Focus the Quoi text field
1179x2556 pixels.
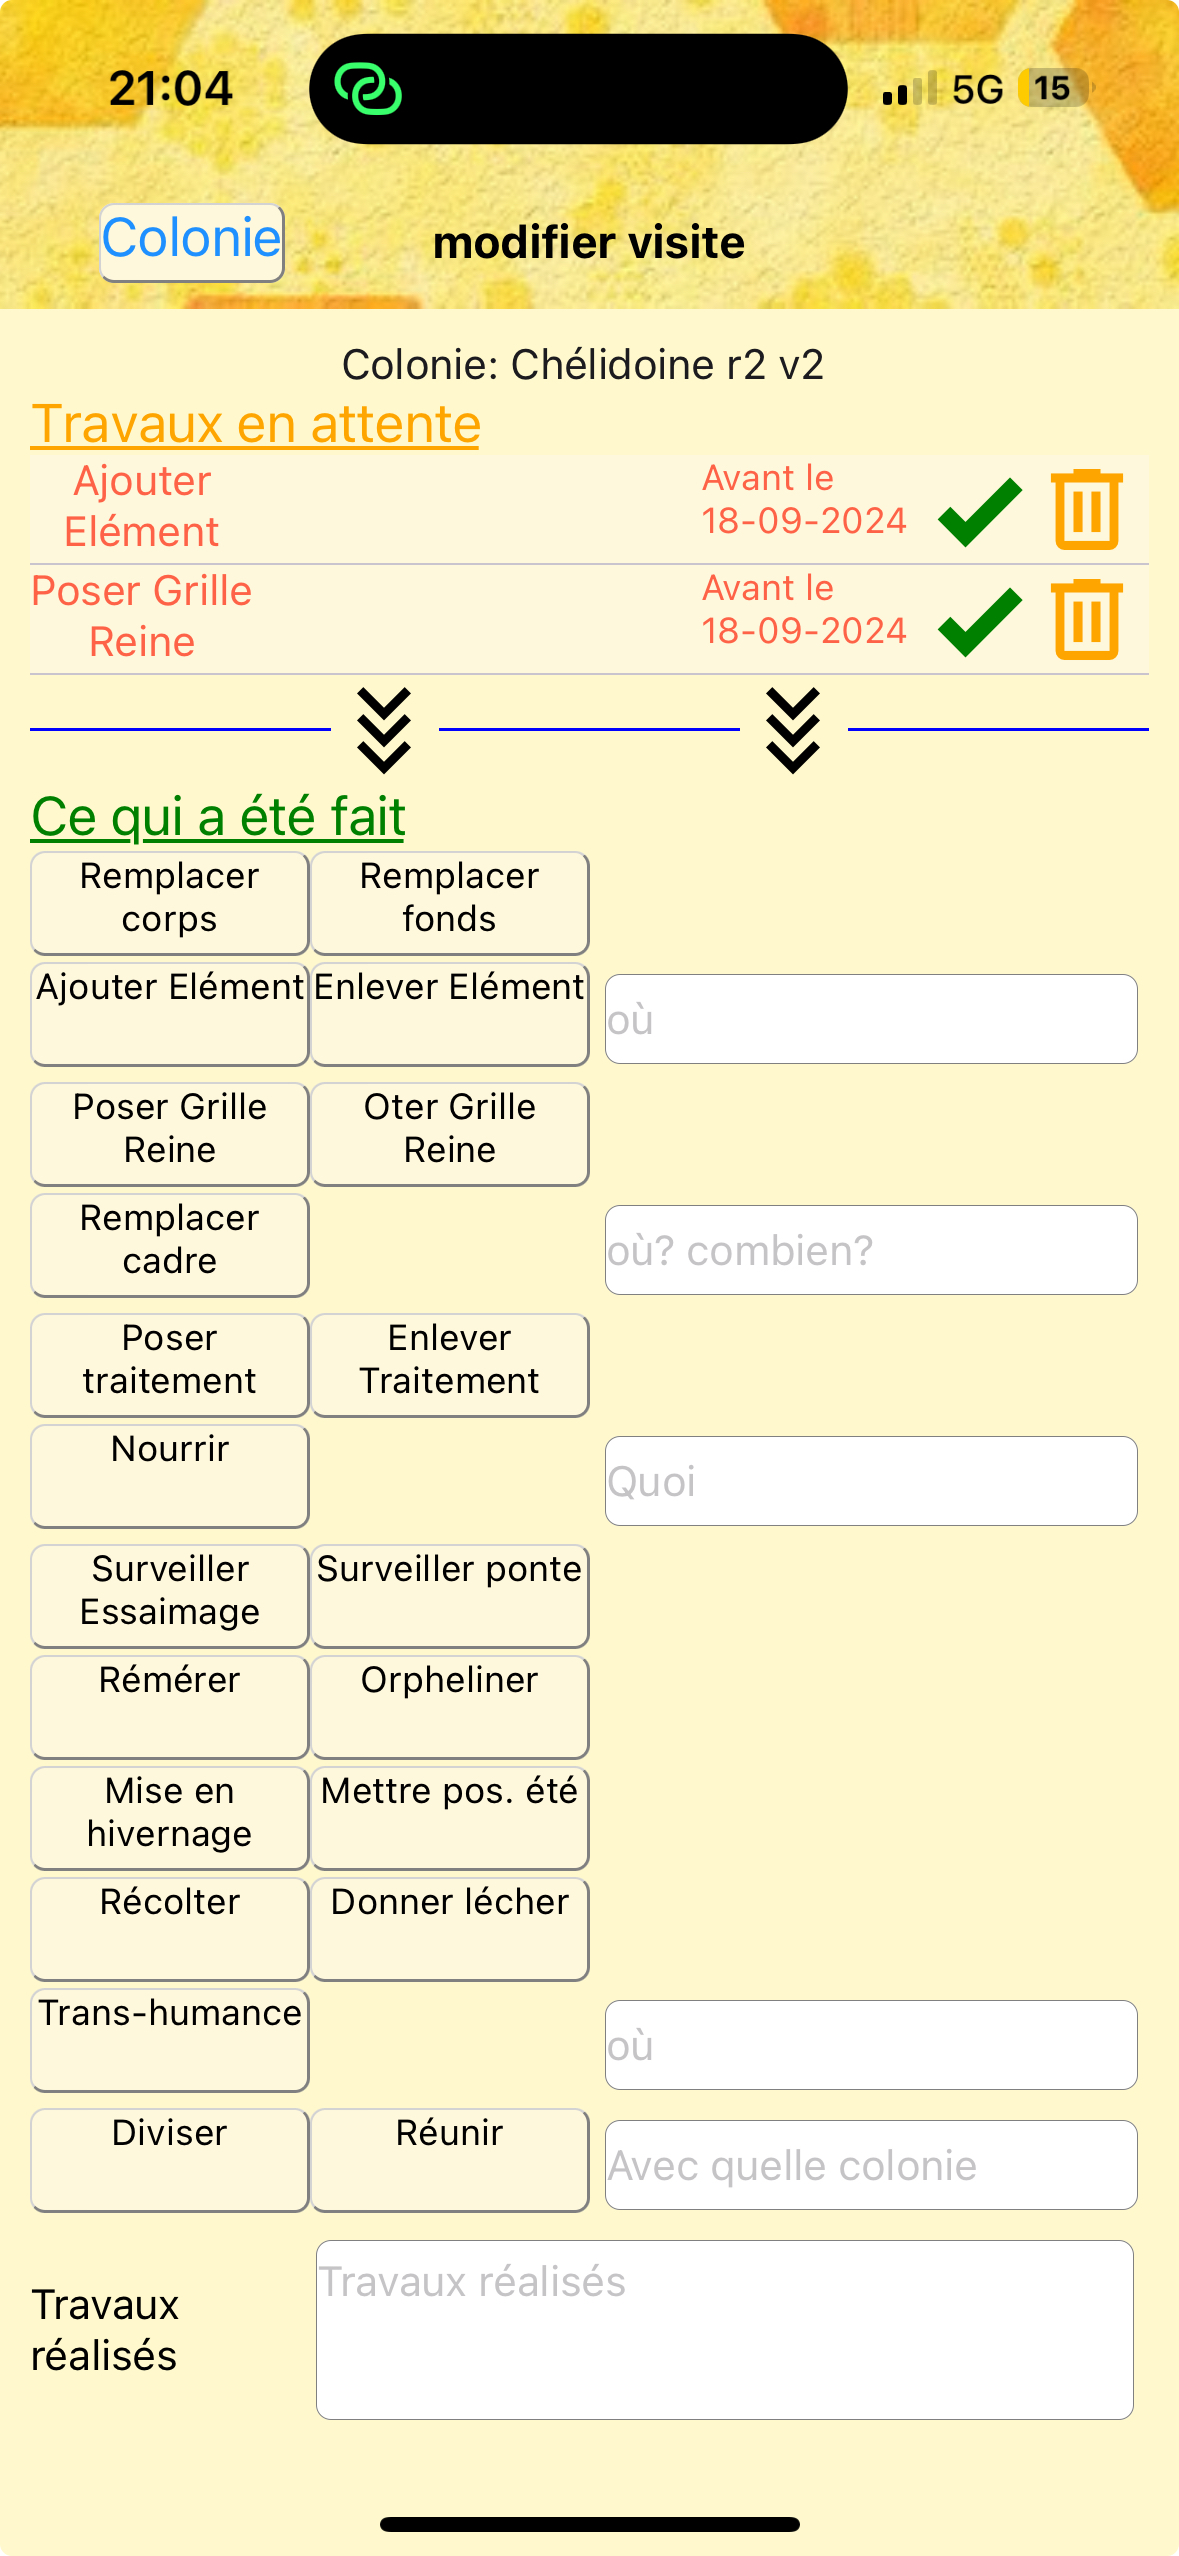point(871,1481)
